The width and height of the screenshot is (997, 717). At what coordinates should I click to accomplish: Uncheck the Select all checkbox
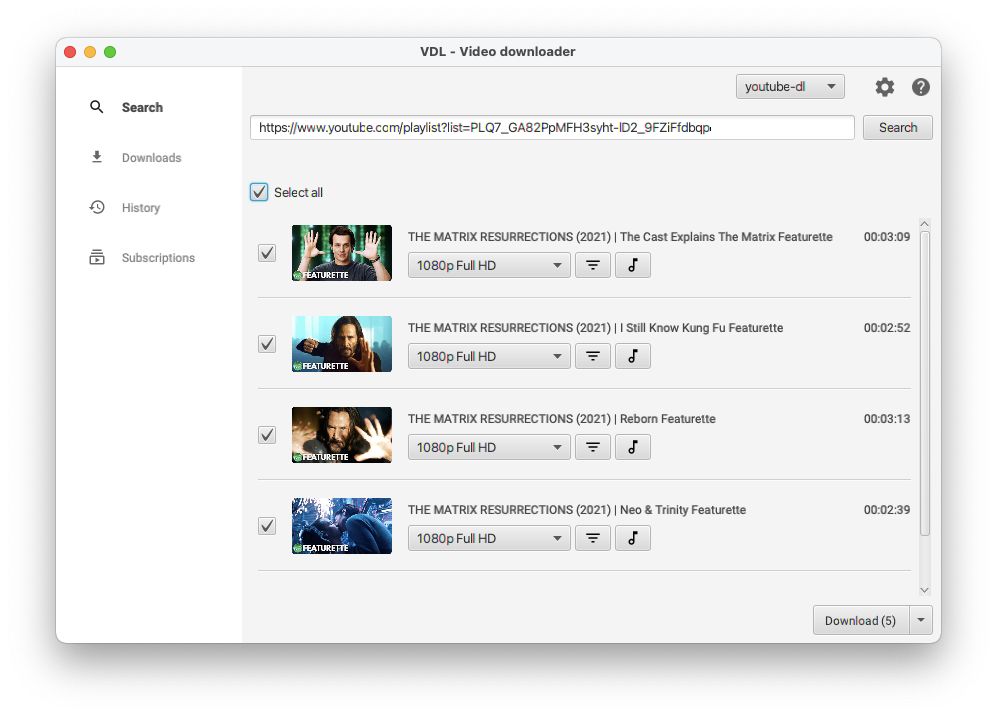pos(259,192)
